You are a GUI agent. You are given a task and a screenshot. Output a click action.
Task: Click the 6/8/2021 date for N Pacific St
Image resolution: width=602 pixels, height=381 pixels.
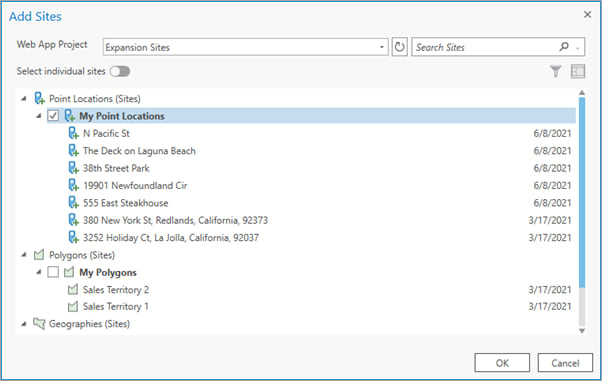(x=552, y=133)
